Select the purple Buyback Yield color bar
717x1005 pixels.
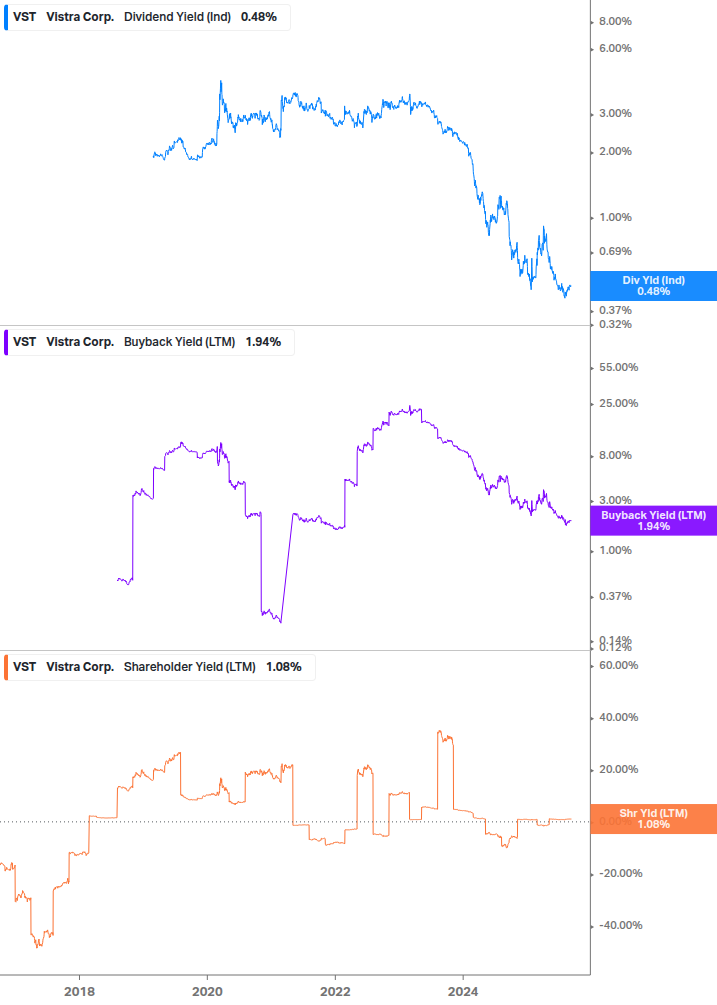click(6, 342)
